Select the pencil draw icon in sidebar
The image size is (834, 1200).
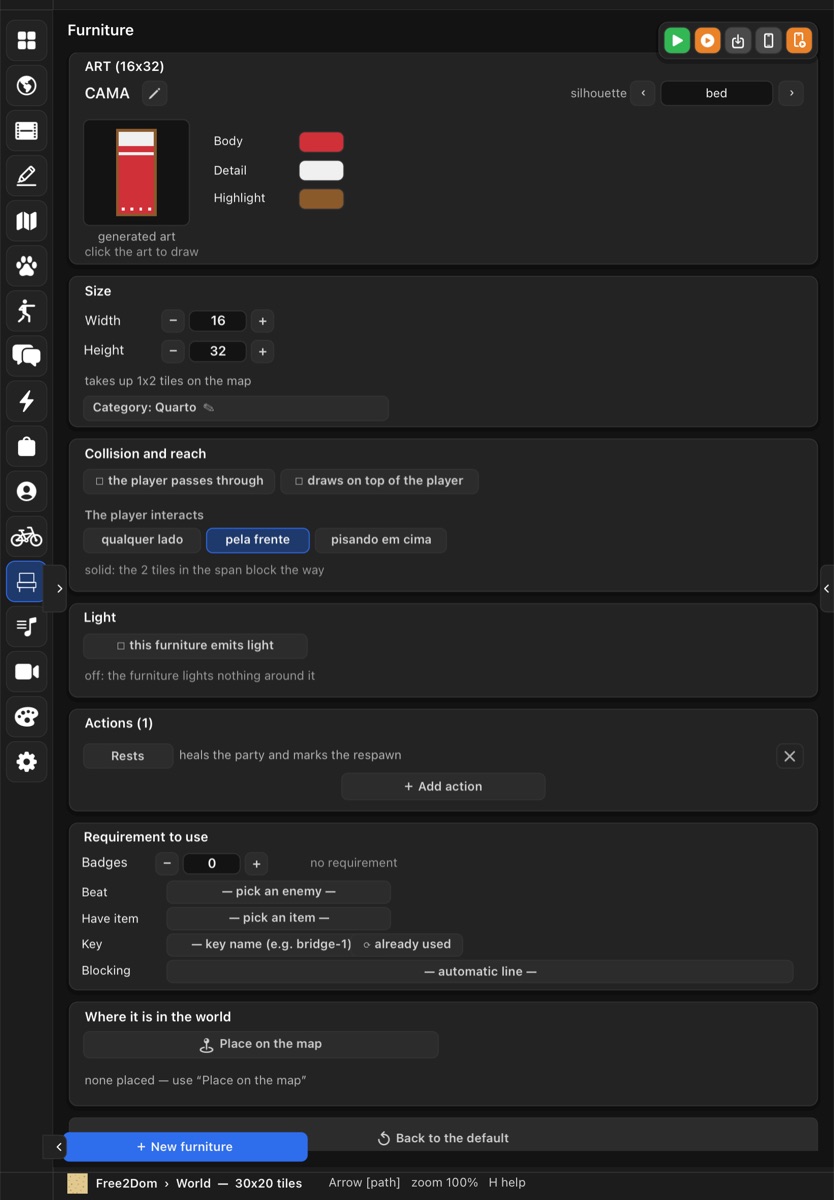click(27, 176)
